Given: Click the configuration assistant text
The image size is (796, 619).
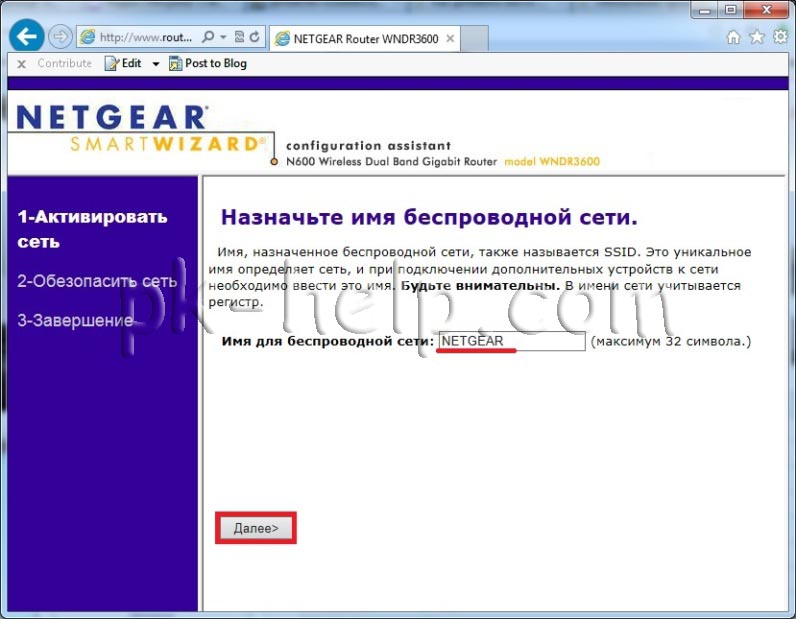Looking at the screenshot, I should click(368, 146).
